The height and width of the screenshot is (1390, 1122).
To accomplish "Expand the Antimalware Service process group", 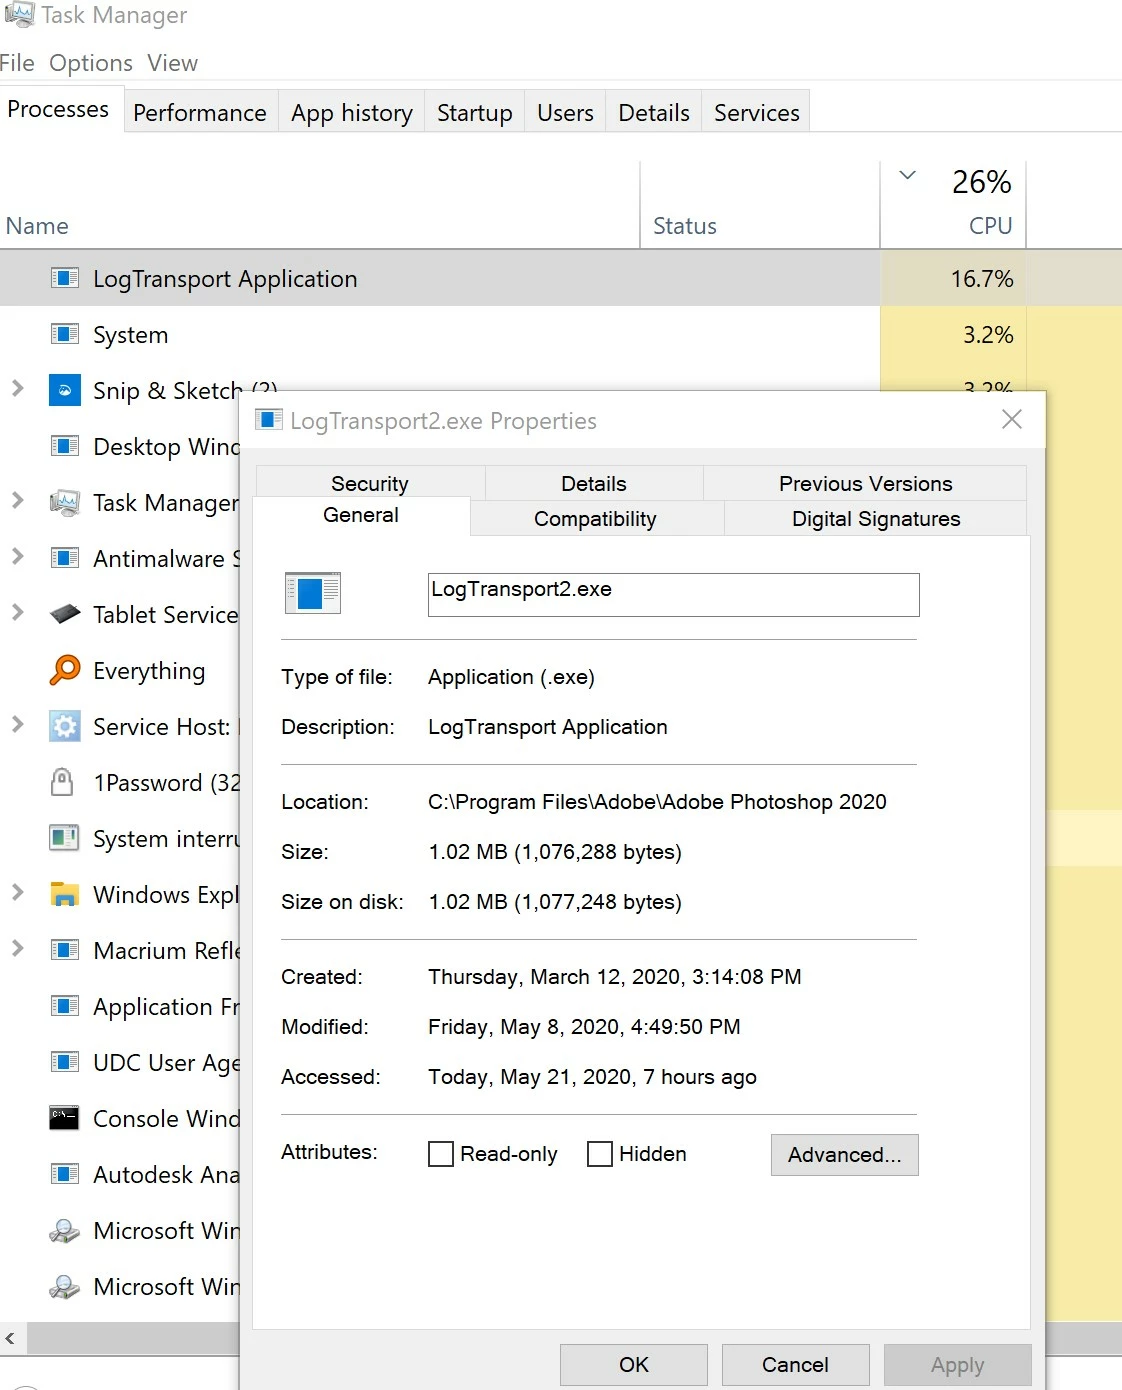I will (x=17, y=556).
